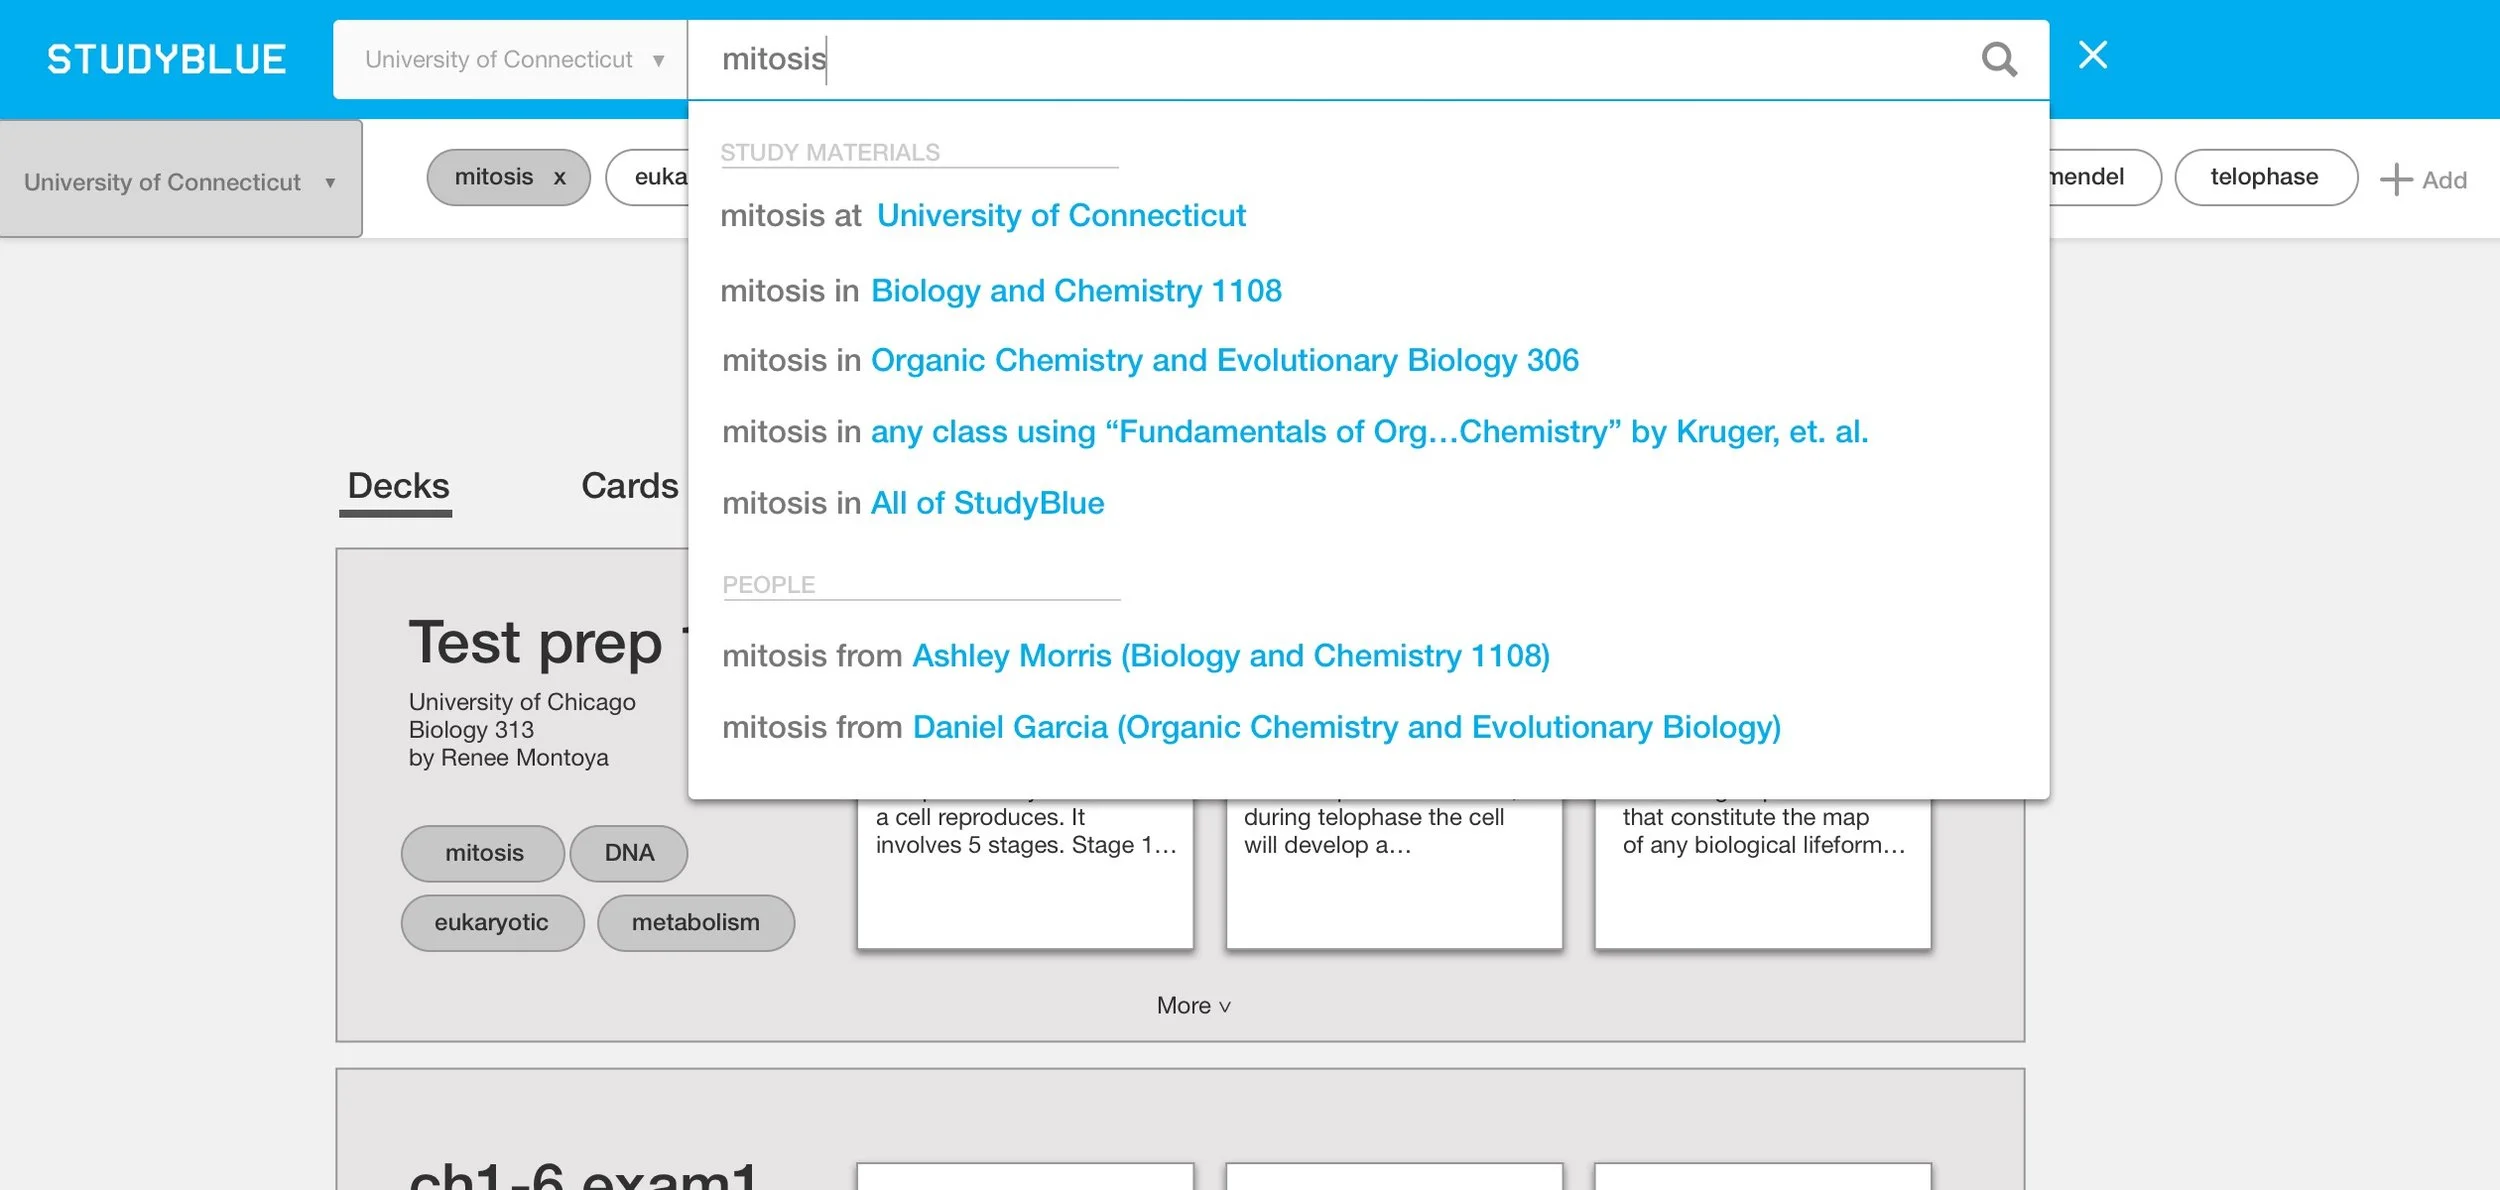Image resolution: width=2500 pixels, height=1190 pixels.
Task: Expand the deck with More chevron
Action: coord(1193,1006)
